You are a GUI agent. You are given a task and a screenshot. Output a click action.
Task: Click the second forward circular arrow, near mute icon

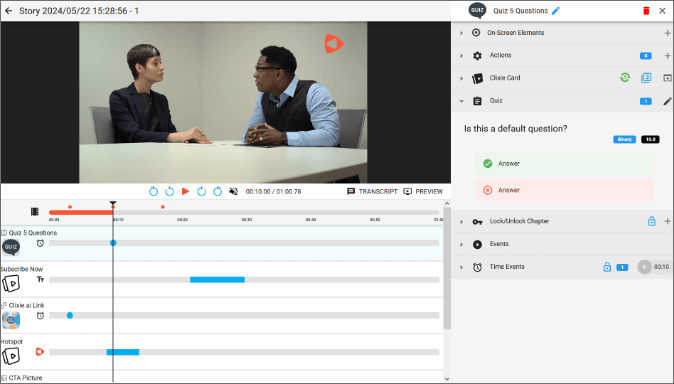[x=218, y=191]
